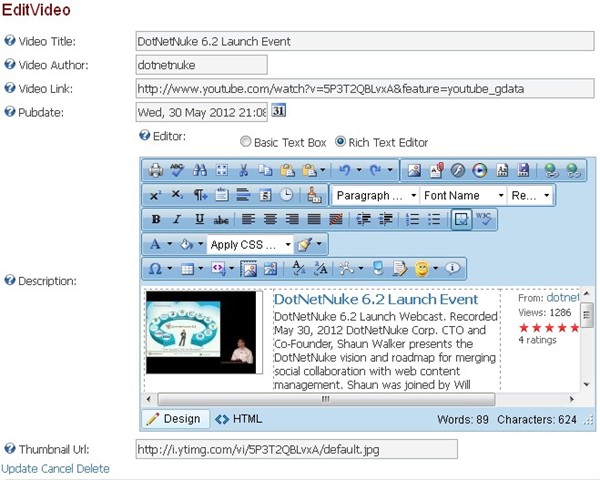The width and height of the screenshot is (600, 480).
Task: Insert a bulleted list
Action: pyautogui.click(x=436, y=219)
